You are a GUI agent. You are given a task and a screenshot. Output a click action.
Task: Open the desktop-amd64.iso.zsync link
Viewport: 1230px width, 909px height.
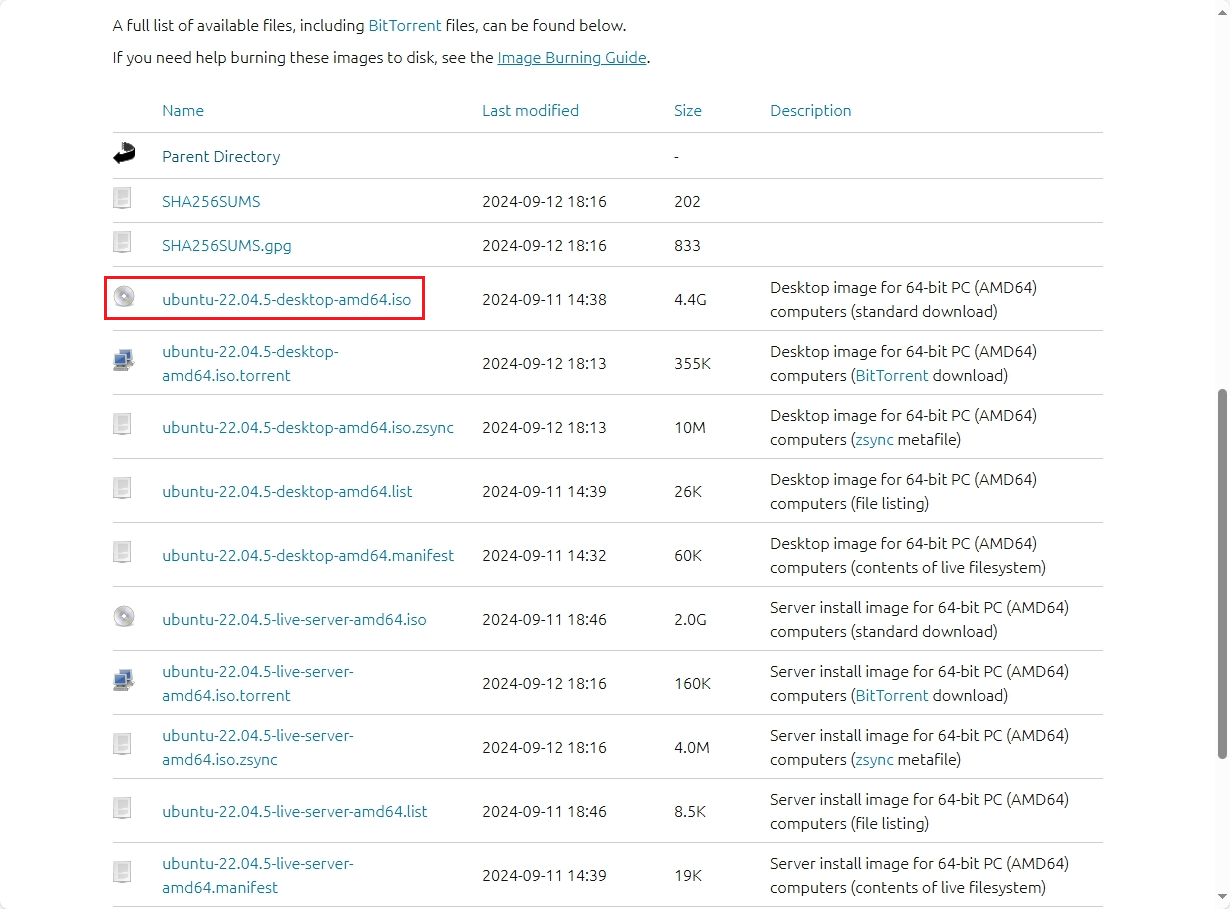pos(308,428)
